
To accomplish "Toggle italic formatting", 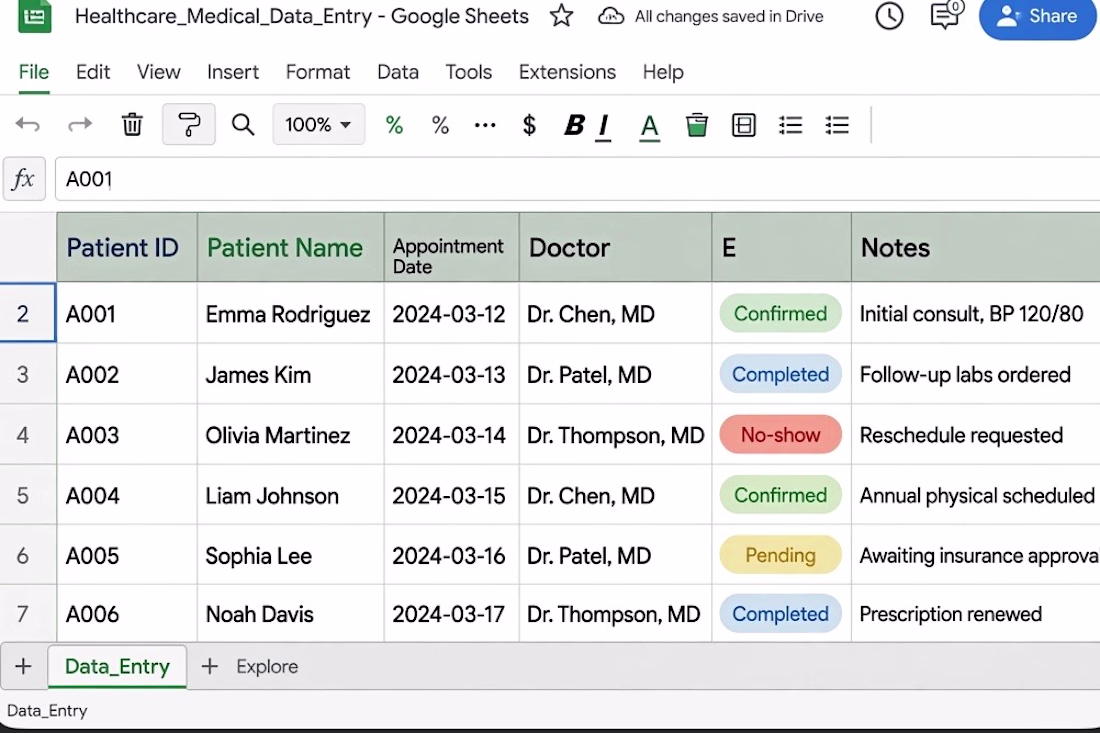I will click(603, 126).
